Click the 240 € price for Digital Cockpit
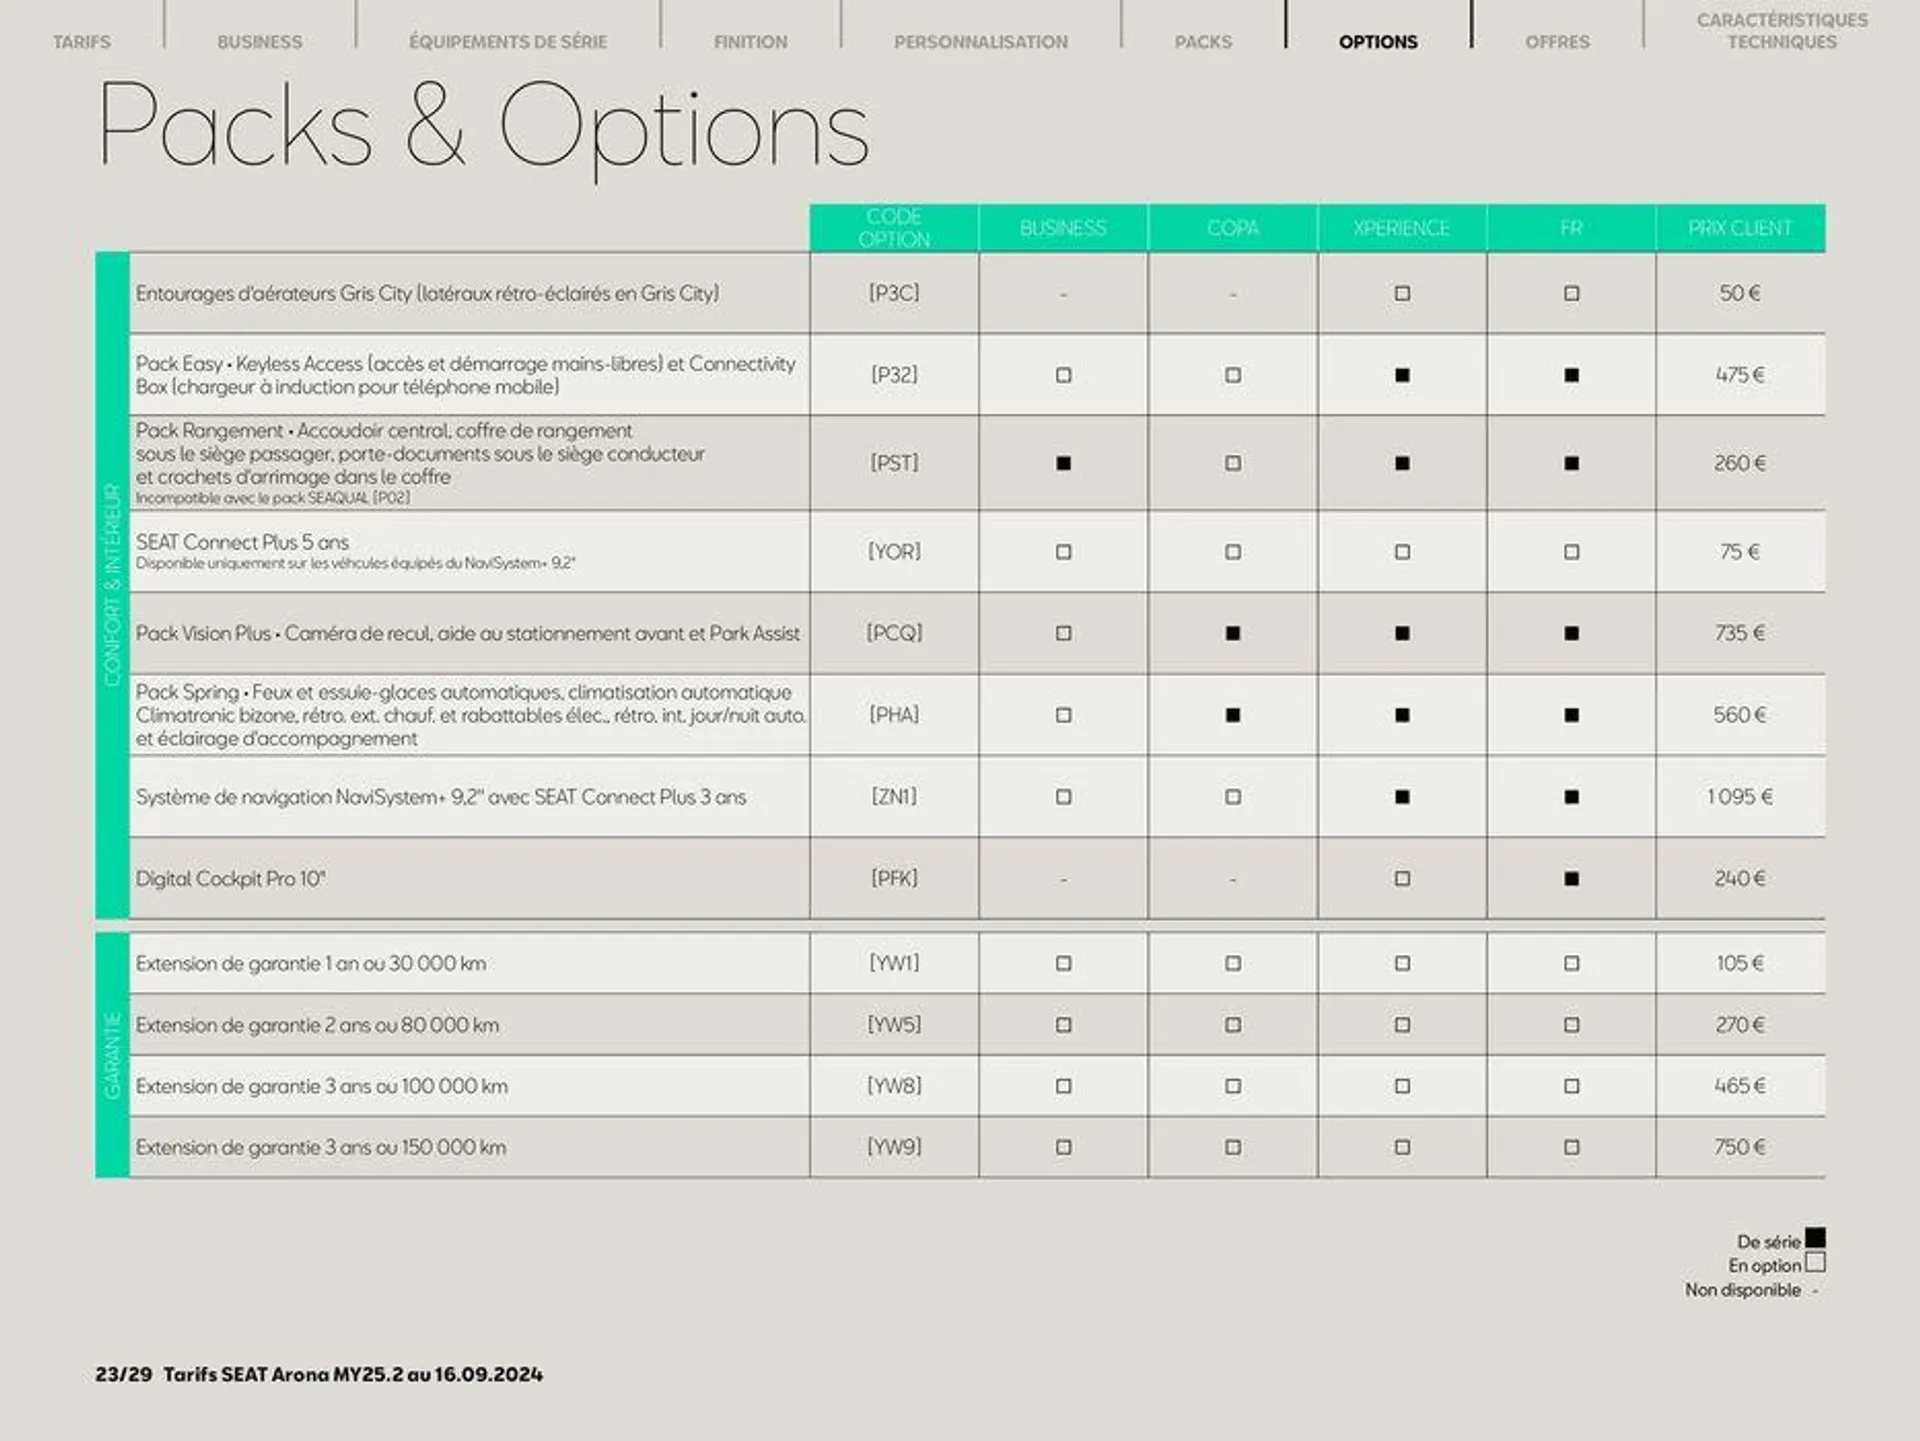The height and width of the screenshot is (1441, 1920). tap(1740, 879)
